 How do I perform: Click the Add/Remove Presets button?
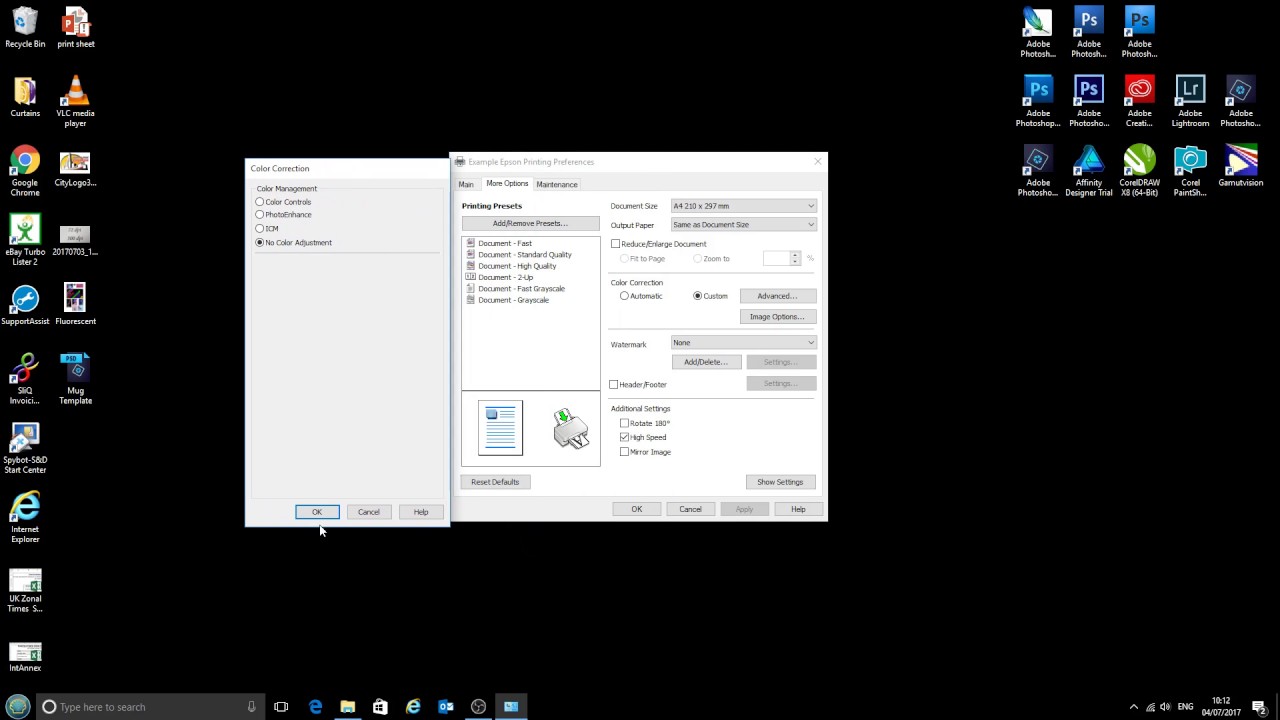tap(530, 223)
